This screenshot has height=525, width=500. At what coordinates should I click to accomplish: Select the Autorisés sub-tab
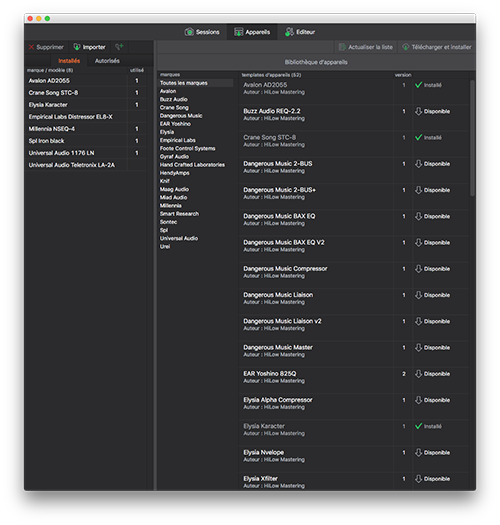click(107, 61)
